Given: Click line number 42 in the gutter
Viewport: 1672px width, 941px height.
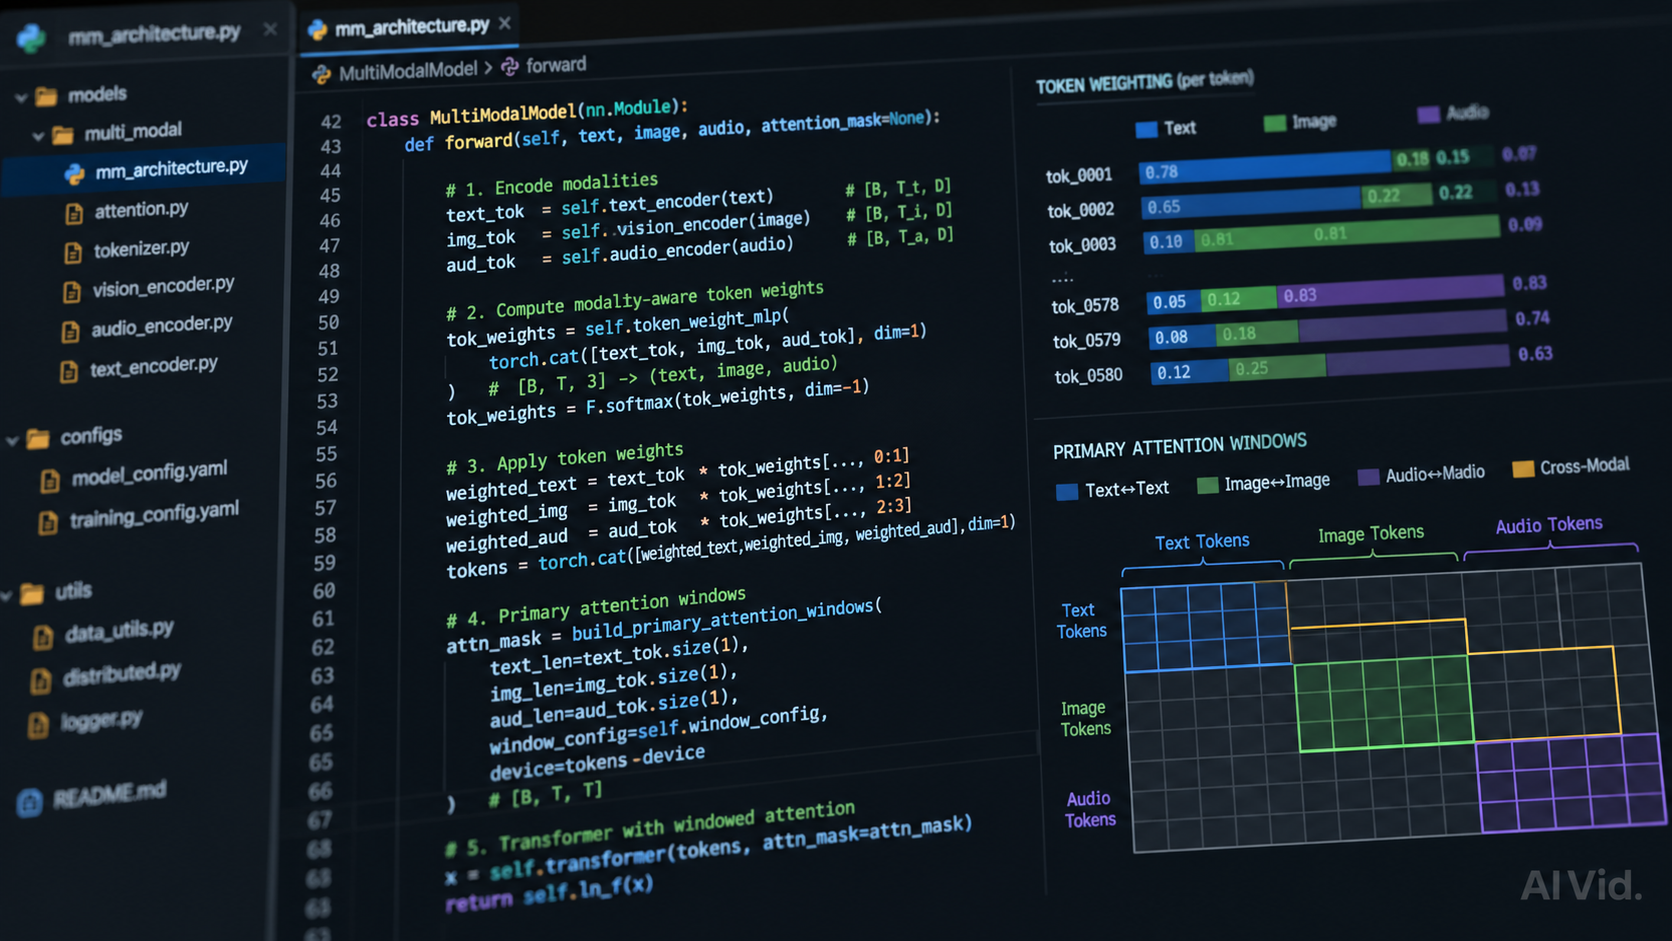Looking at the screenshot, I should coord(331,122).
